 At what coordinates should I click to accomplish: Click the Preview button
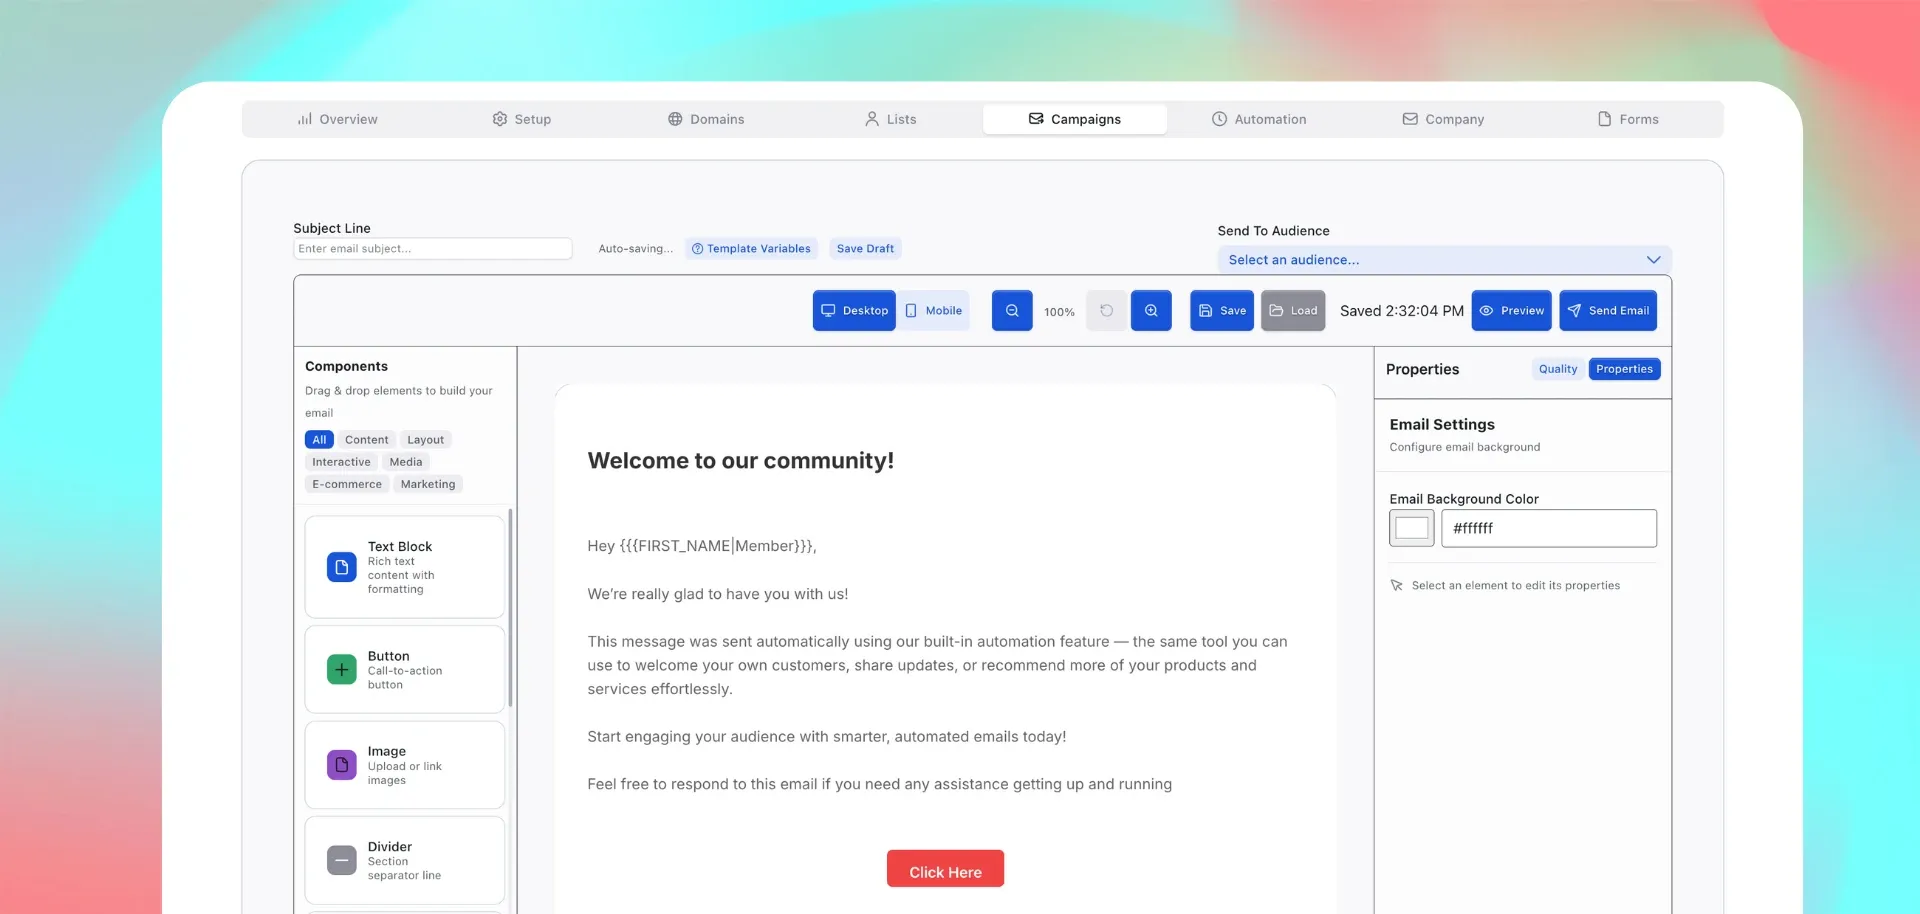[1511, 311]
